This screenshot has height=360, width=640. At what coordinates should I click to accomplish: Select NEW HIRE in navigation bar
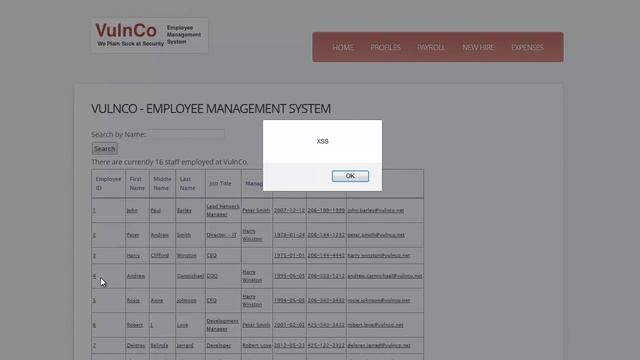478,47
